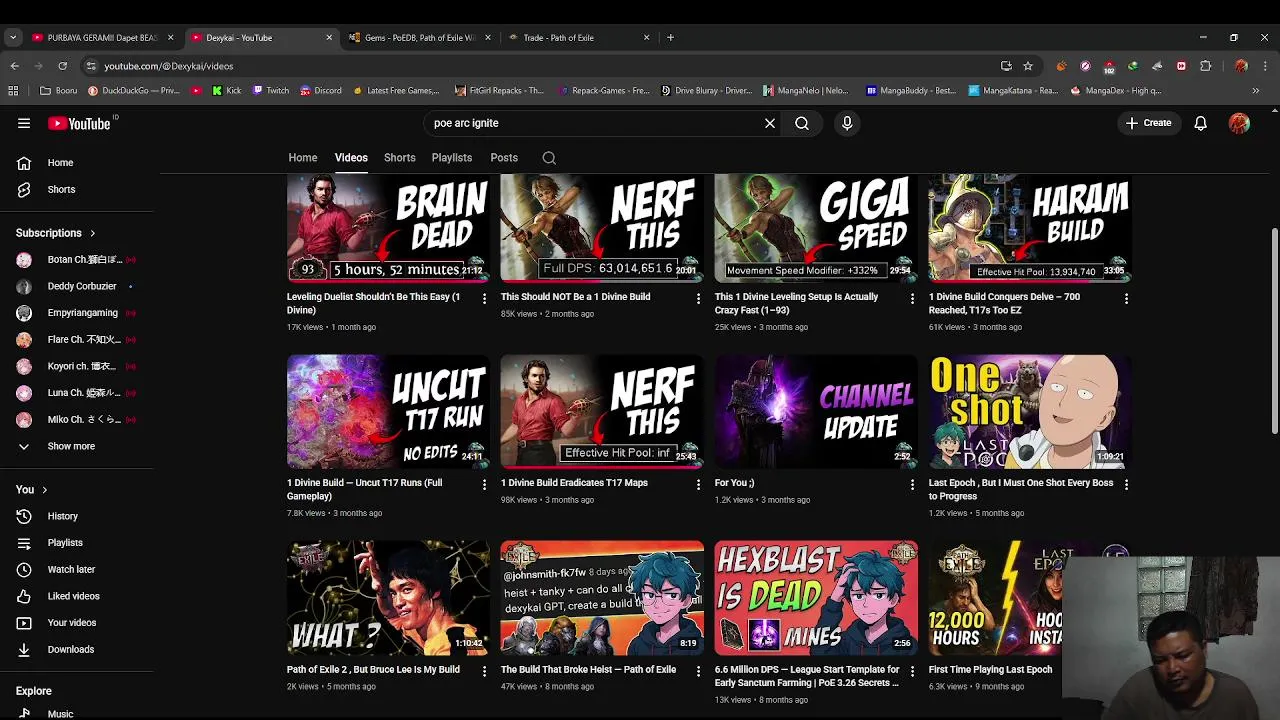Screen dimensions: 1280x720
Task: Open browser extensions puzzle icon
Action: tap(1205, 66)
